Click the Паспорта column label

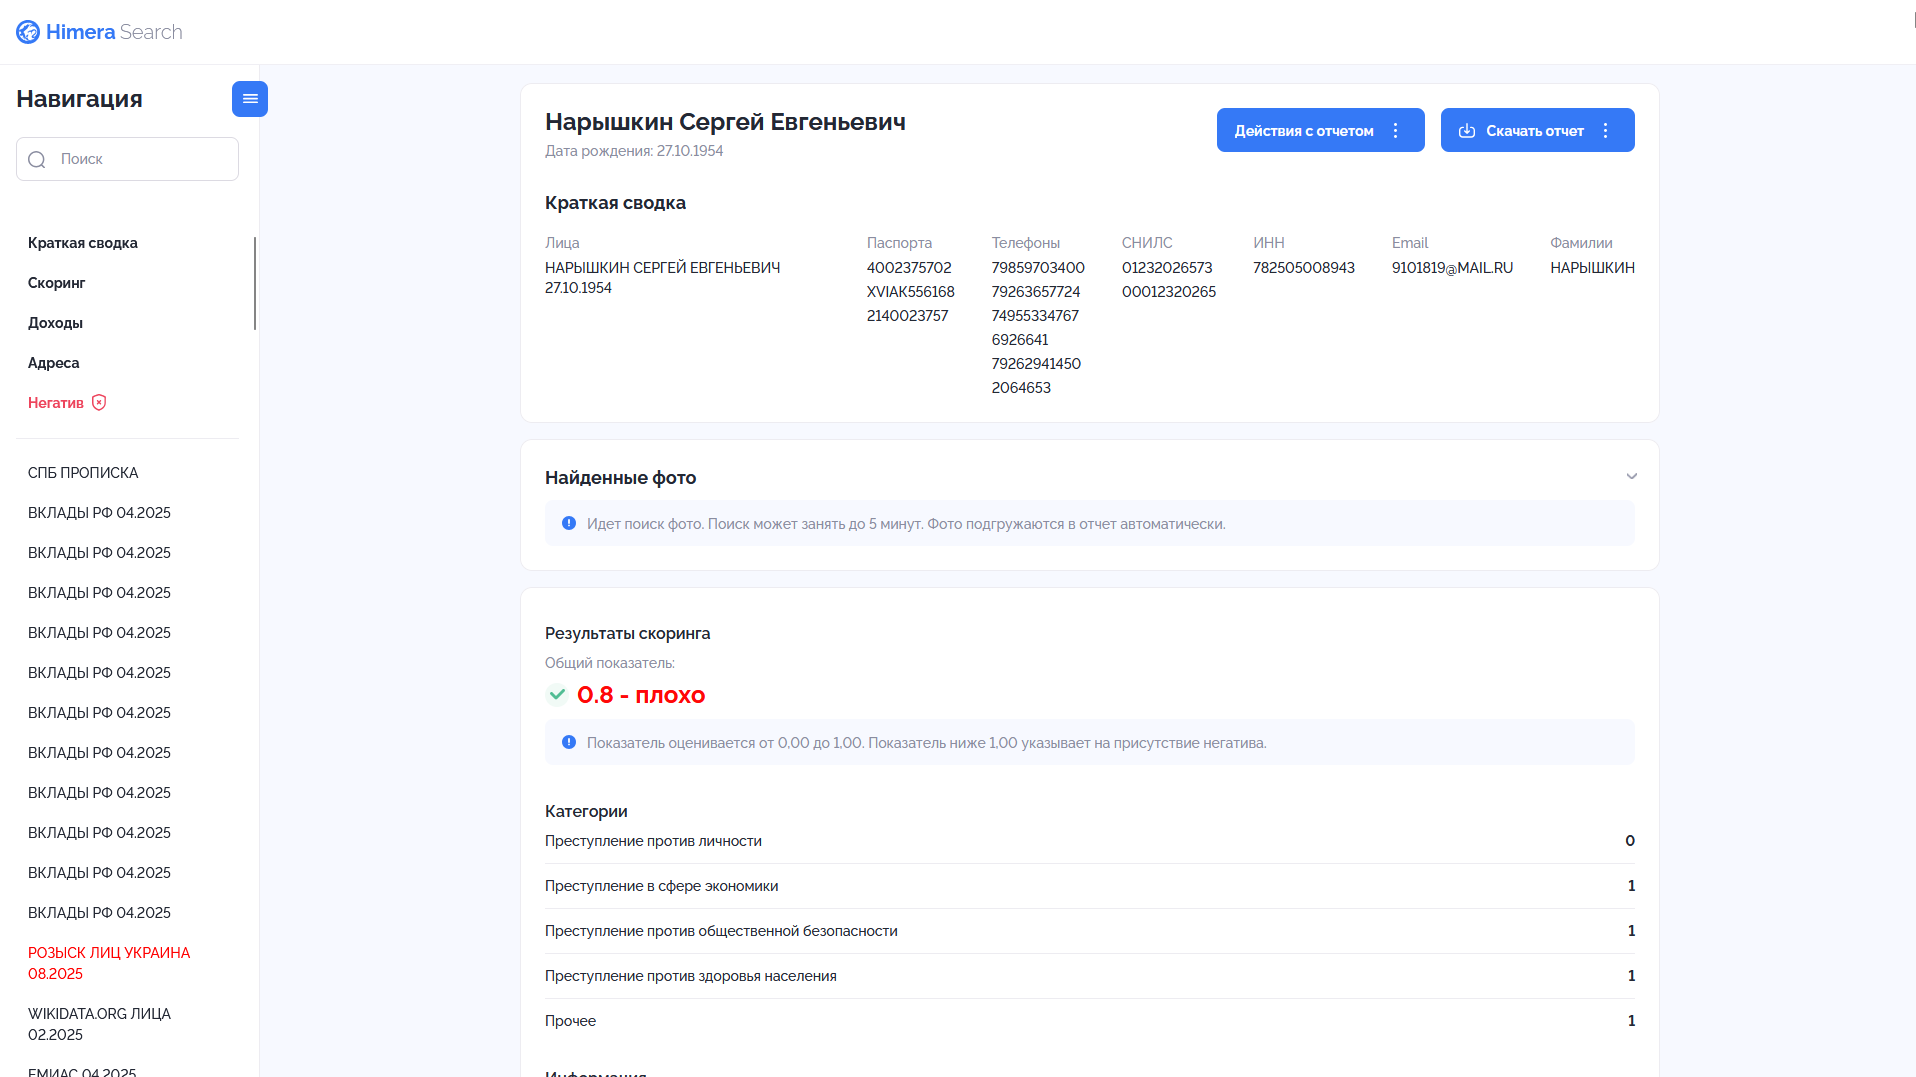pyautogui.click(x=899, y=243)
